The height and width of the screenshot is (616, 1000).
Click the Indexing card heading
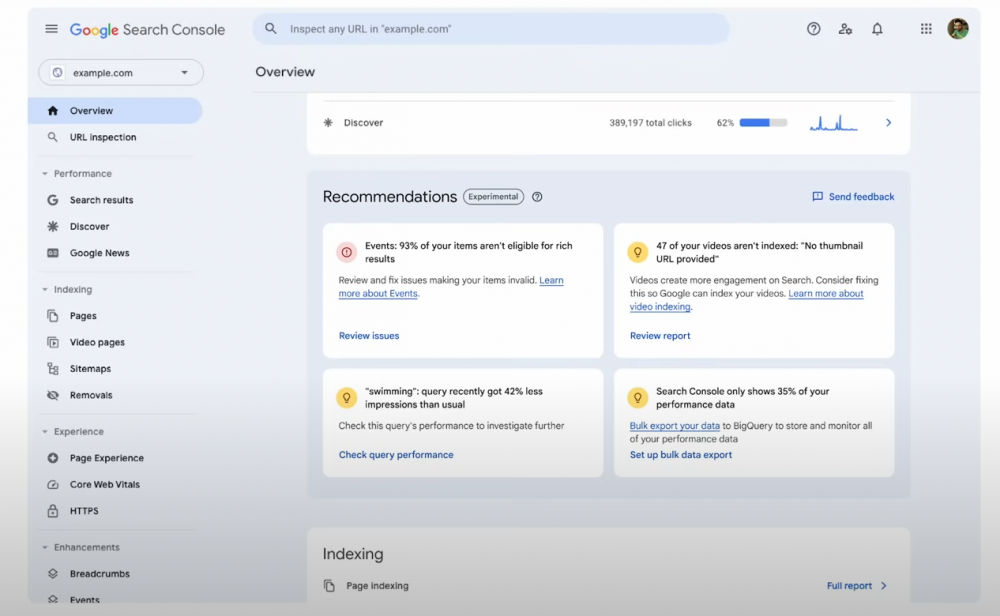(353, 554)
